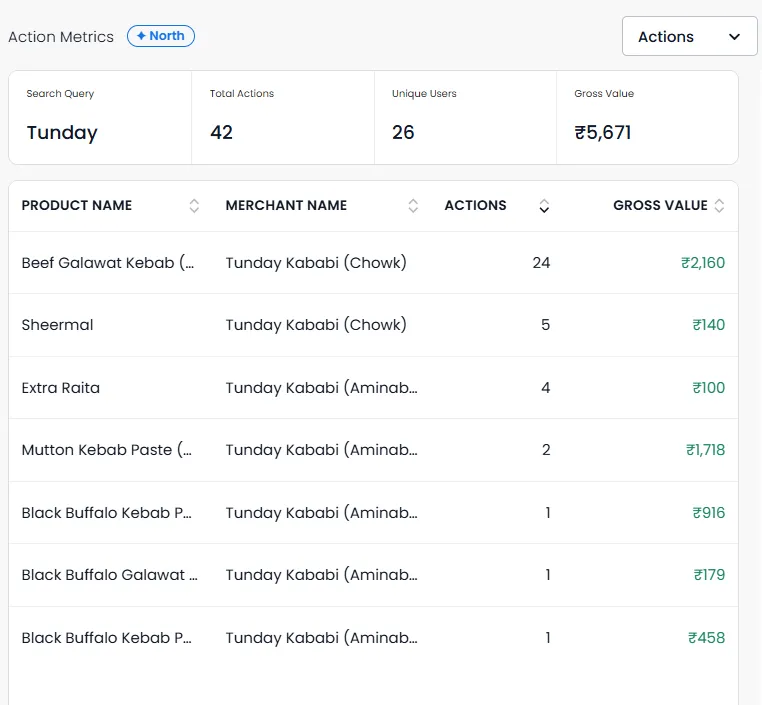Image resolution: width=762 pixels, height=705 pixels.
Task: Click the Gross Value total ₹5,671
Action: coord(603,133)
